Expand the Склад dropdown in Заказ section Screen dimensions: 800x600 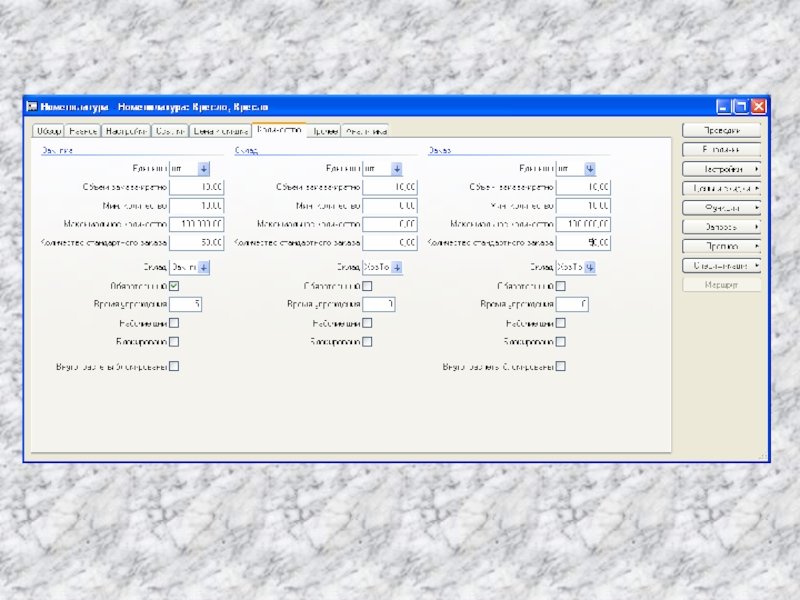pos(590,267)
